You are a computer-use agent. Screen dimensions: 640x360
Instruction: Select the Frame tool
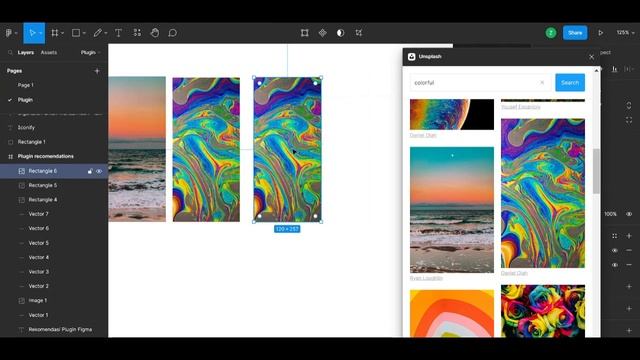pyautogui.click(x=54, y=33)
